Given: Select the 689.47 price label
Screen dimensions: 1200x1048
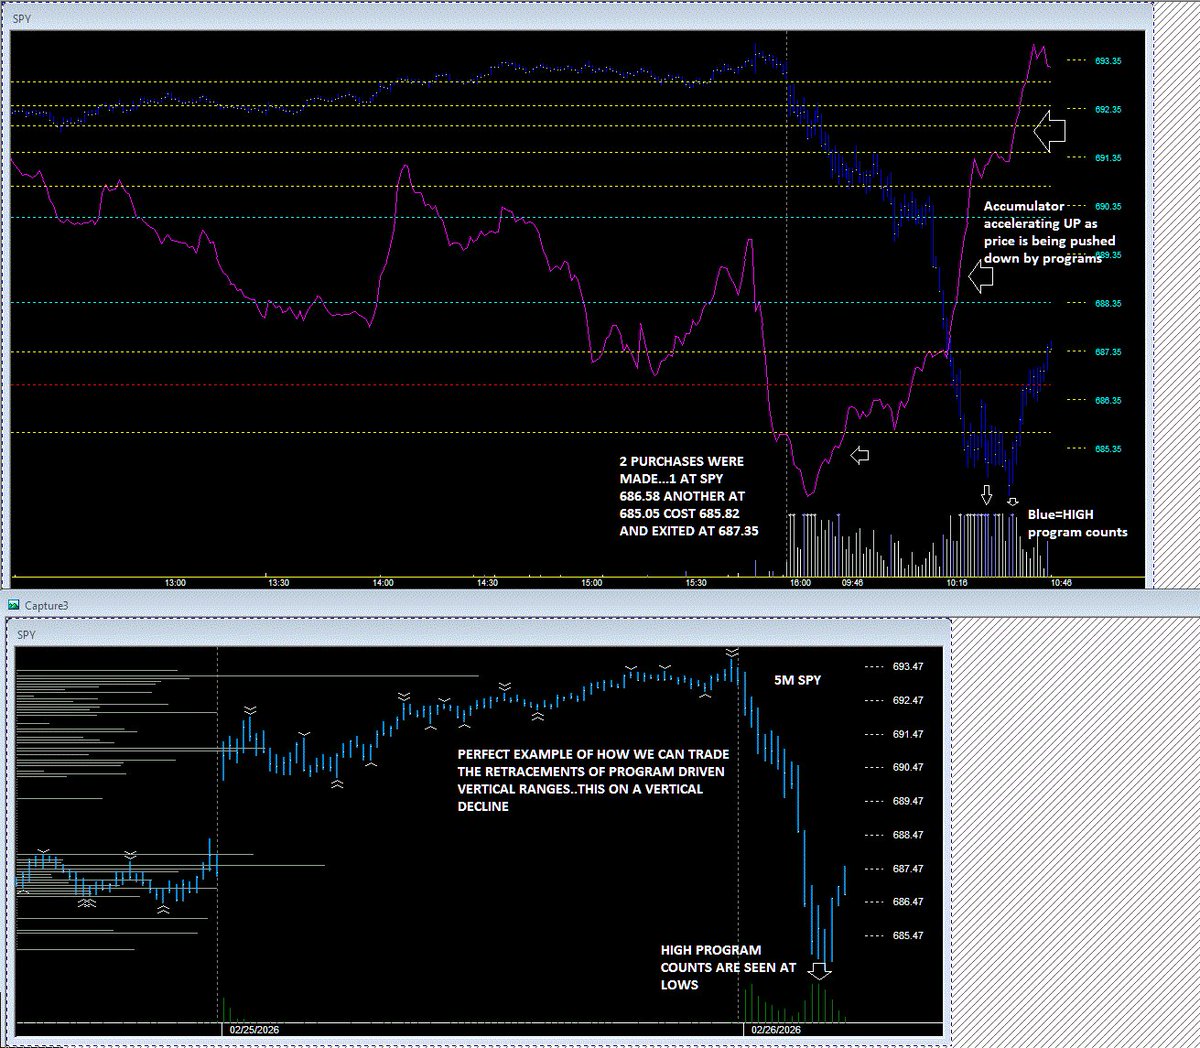Looking at the screenshot, I should (x=908, y=802).
